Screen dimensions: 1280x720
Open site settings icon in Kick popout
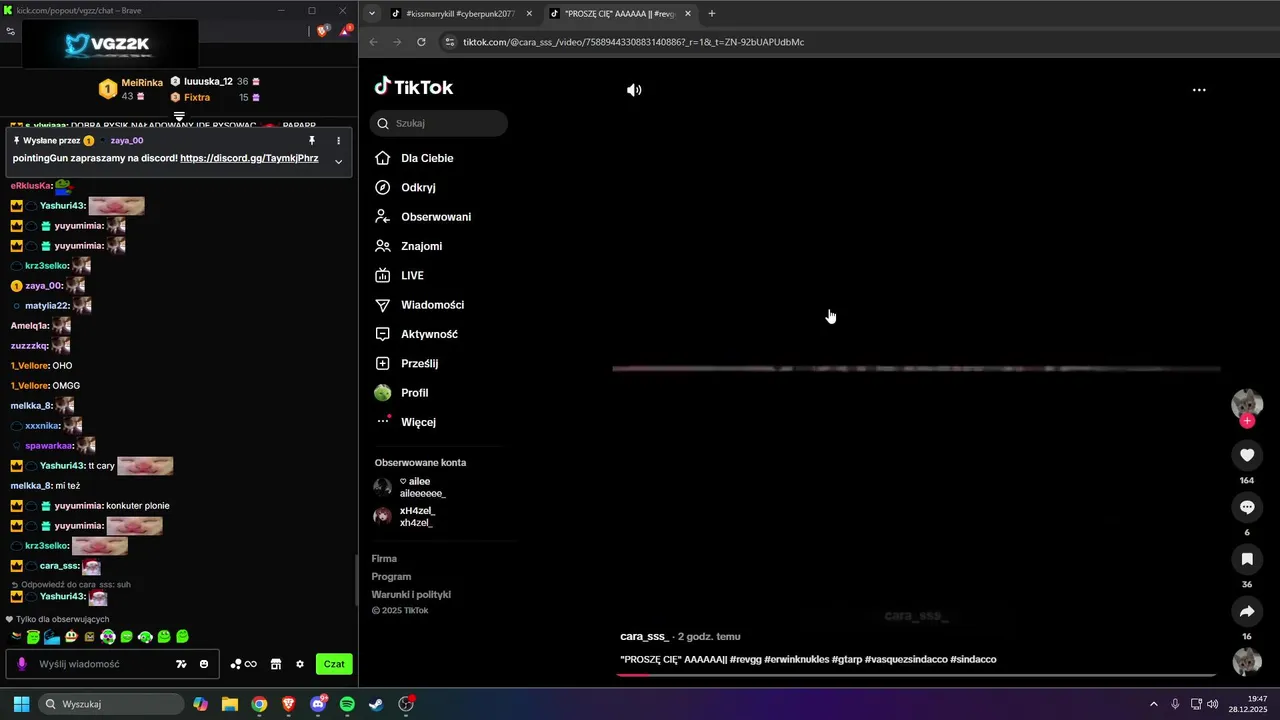10,31
